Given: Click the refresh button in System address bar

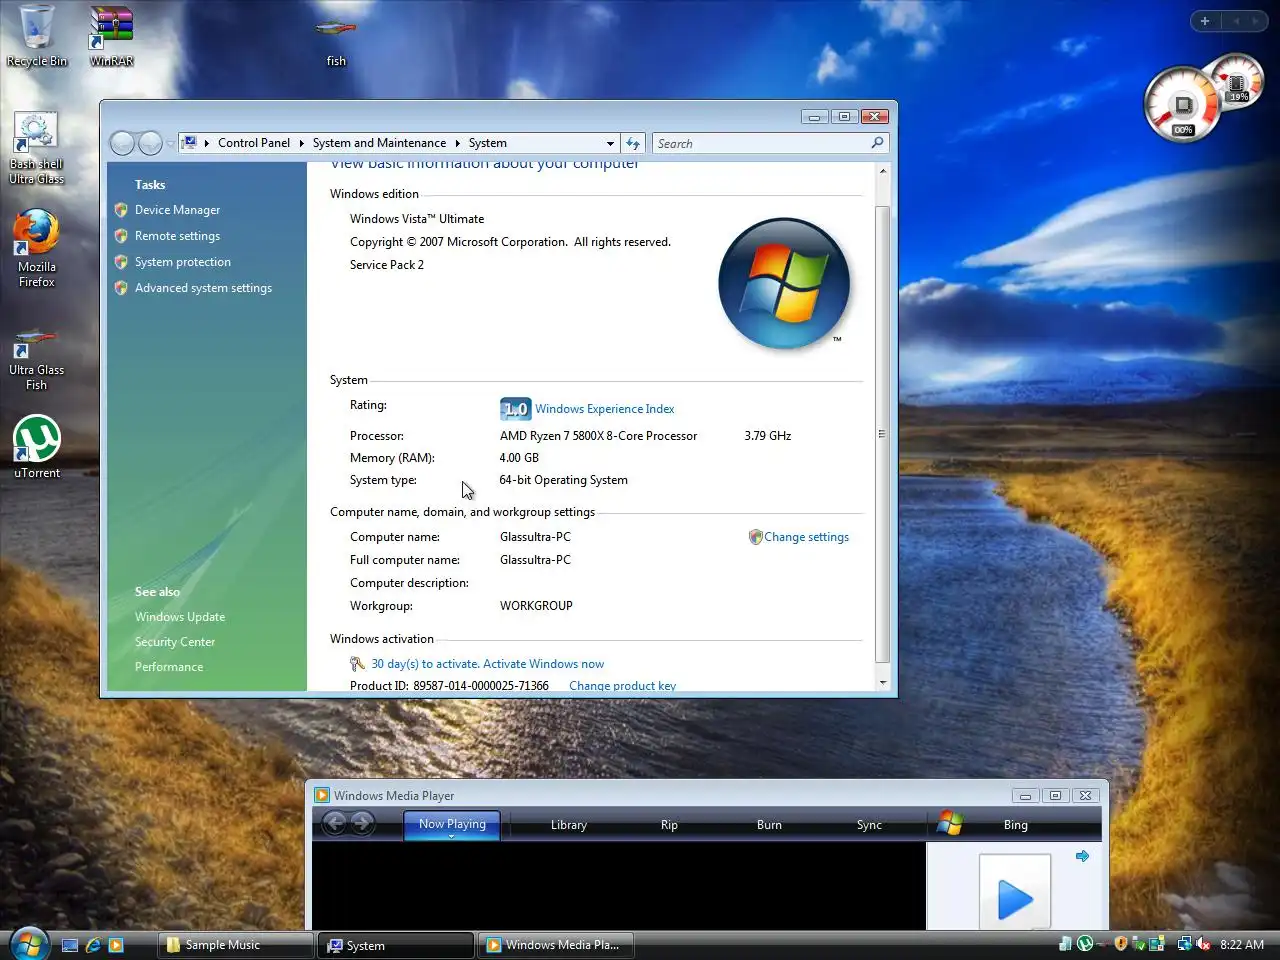Looking at the screenshot, I should [633, 143].
